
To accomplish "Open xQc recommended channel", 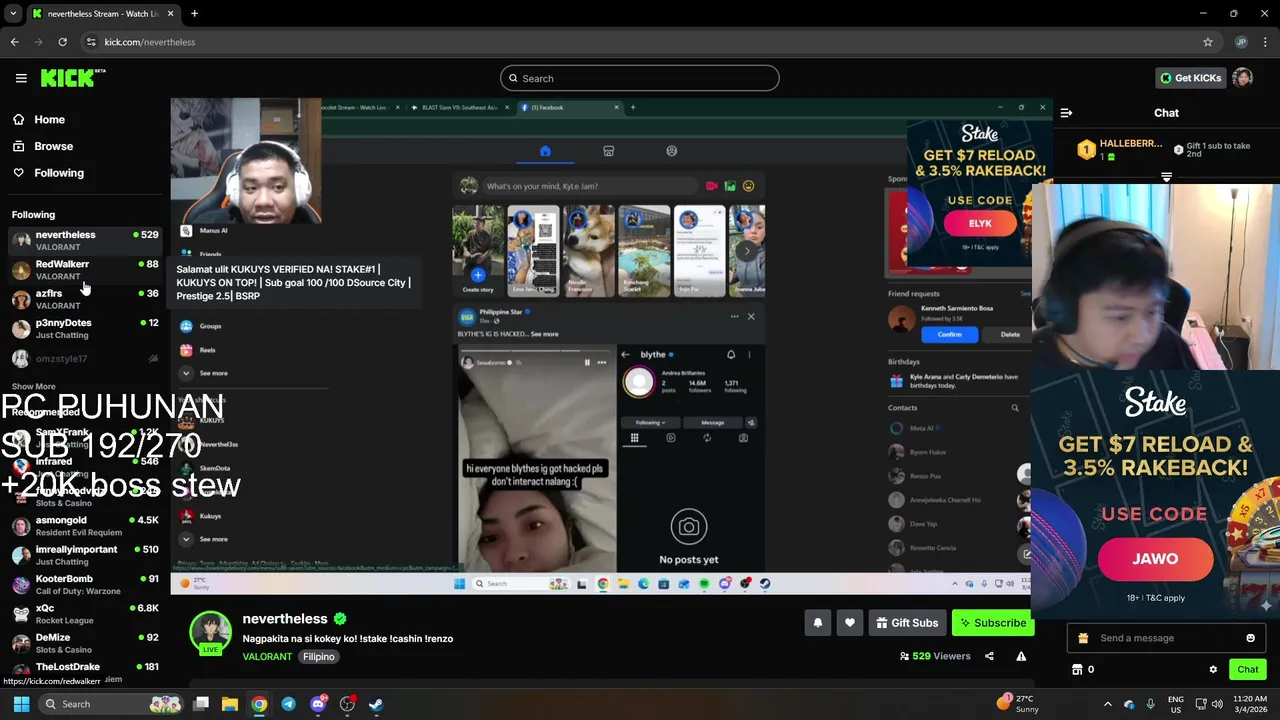I will (x=85, y=614).
